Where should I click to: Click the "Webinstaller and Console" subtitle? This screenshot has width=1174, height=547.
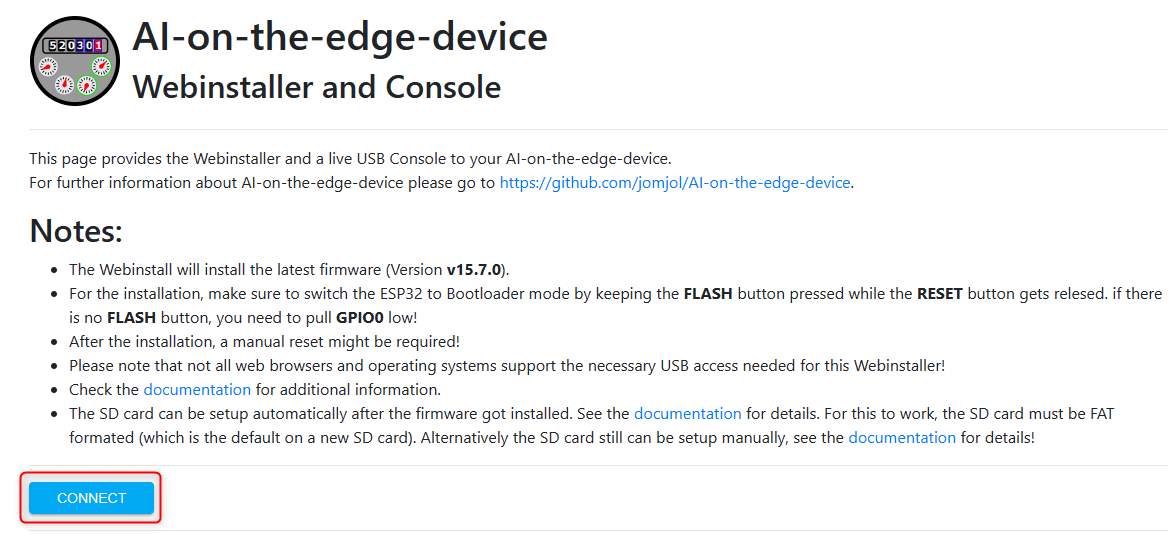point(317,88)
